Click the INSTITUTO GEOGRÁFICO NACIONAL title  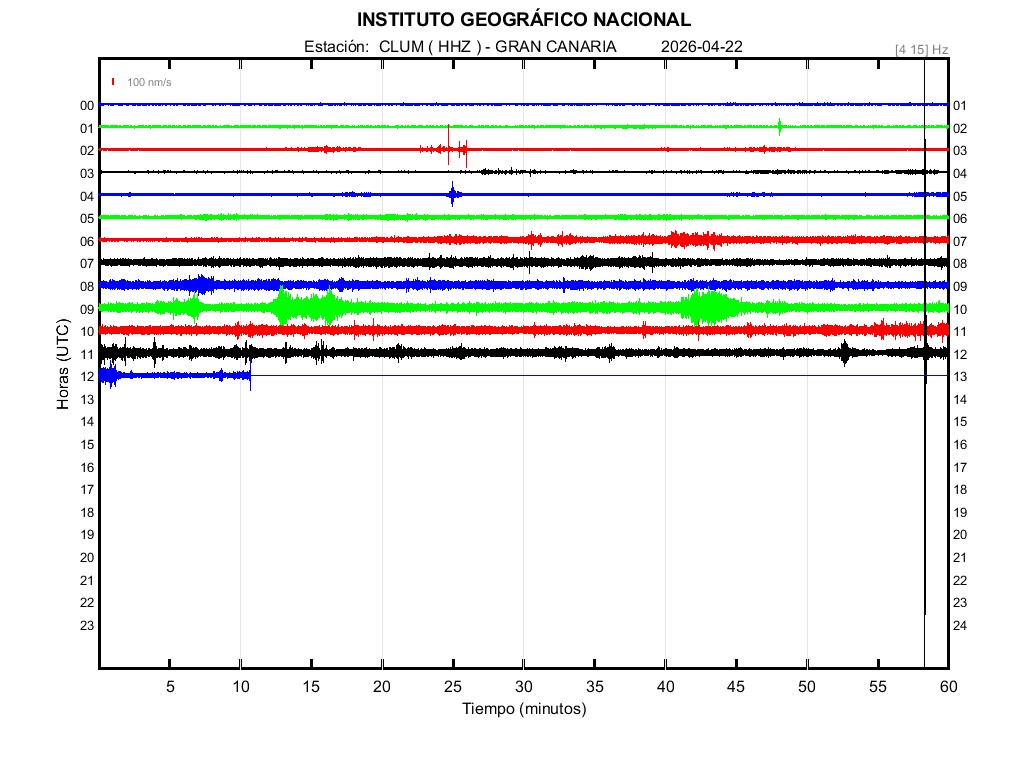coord(524,20)
